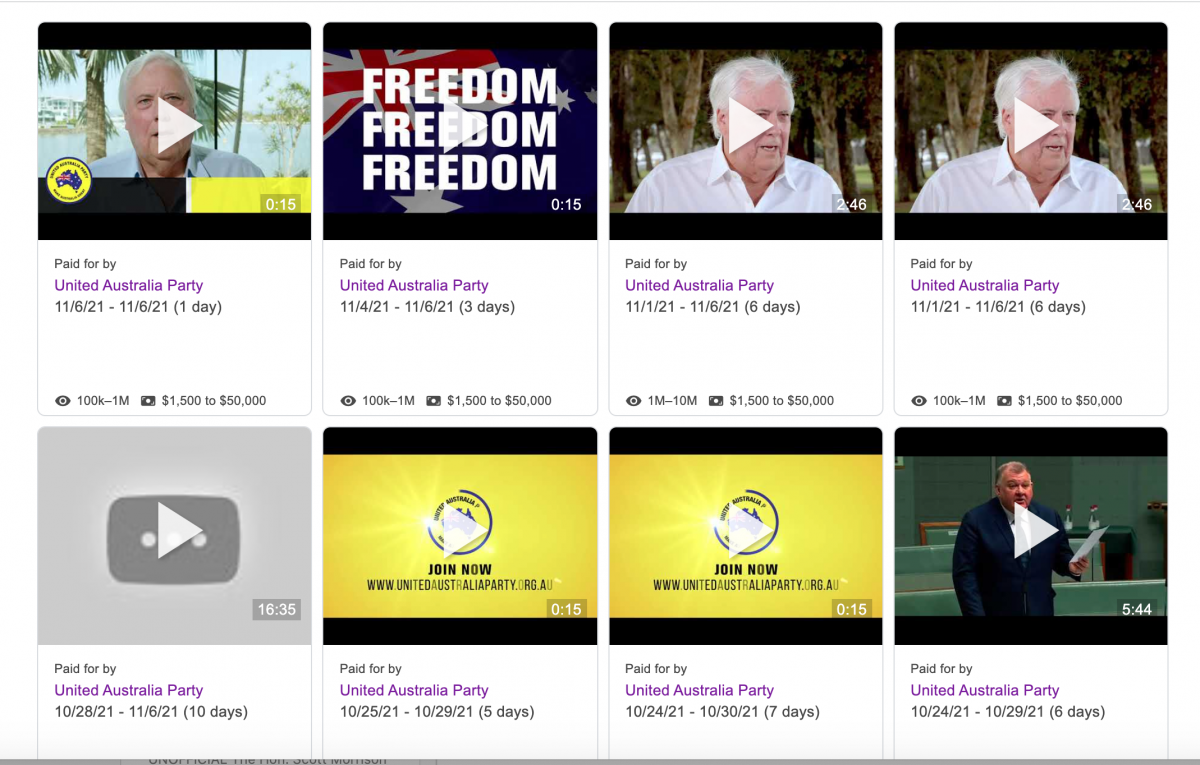
Task: Play the 0:15 Clive Palmer yellow banner video
Action: pos(174,131)
